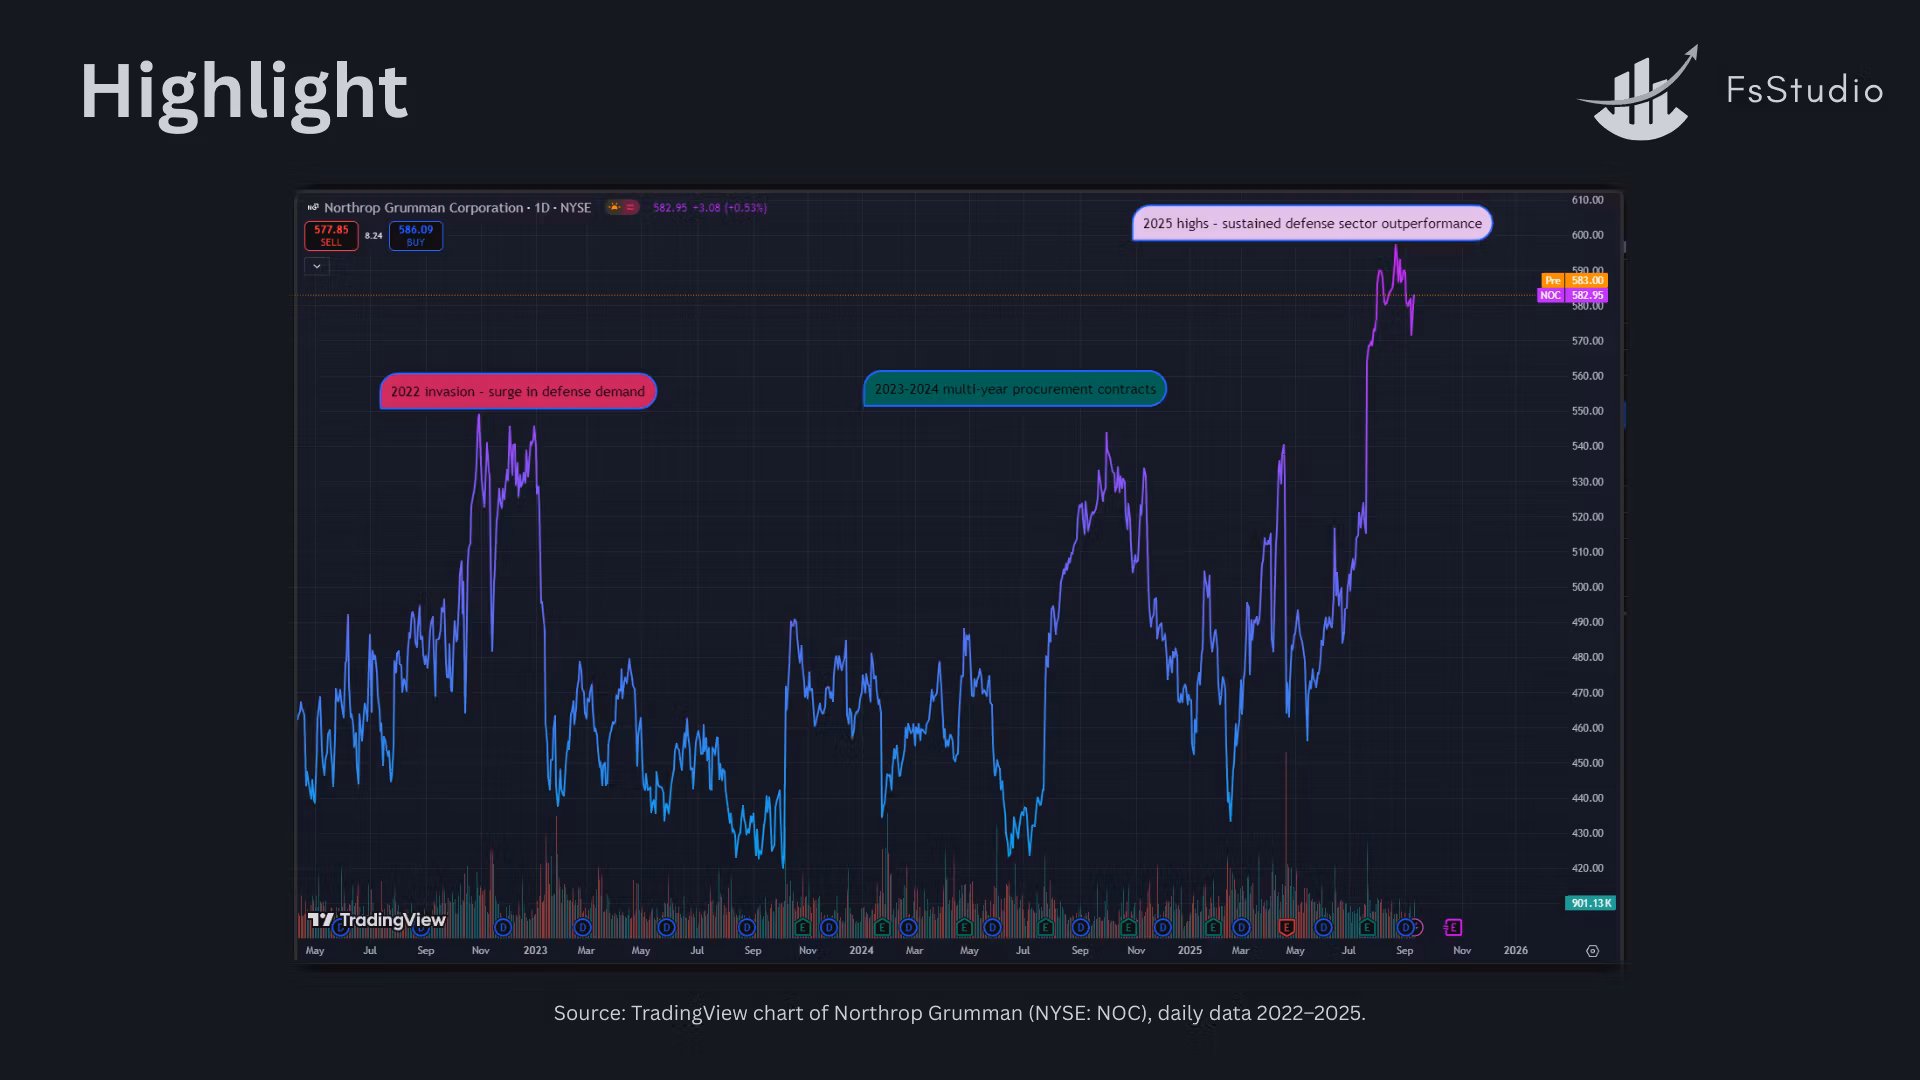Open the dividend marker for June 2024

[992, 928]
